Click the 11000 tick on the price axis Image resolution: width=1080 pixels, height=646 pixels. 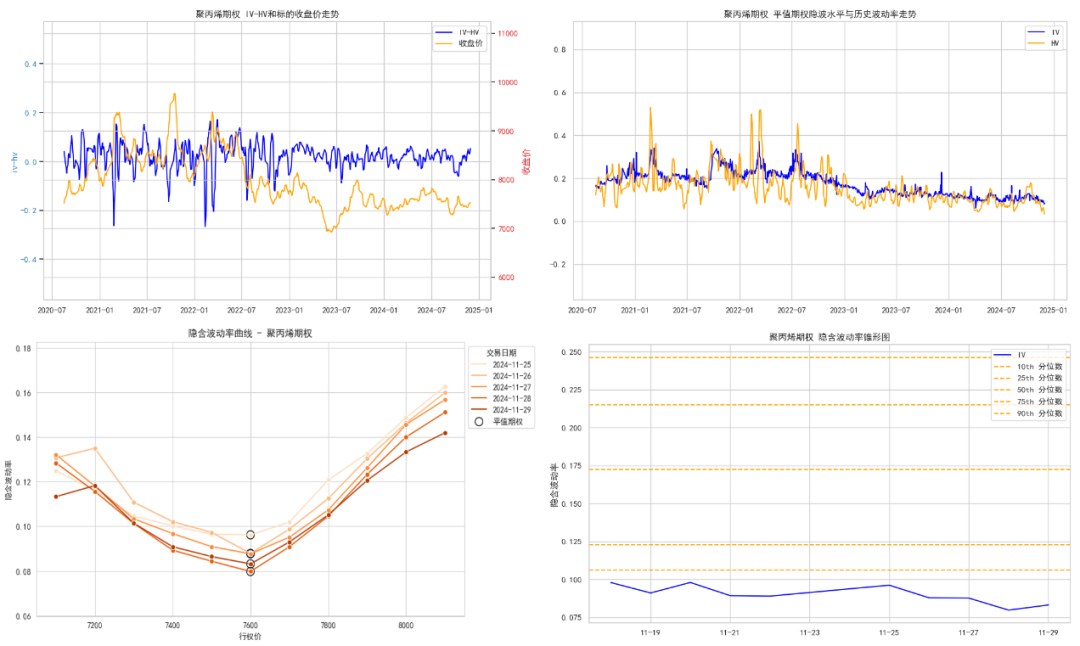click(508, 34)
